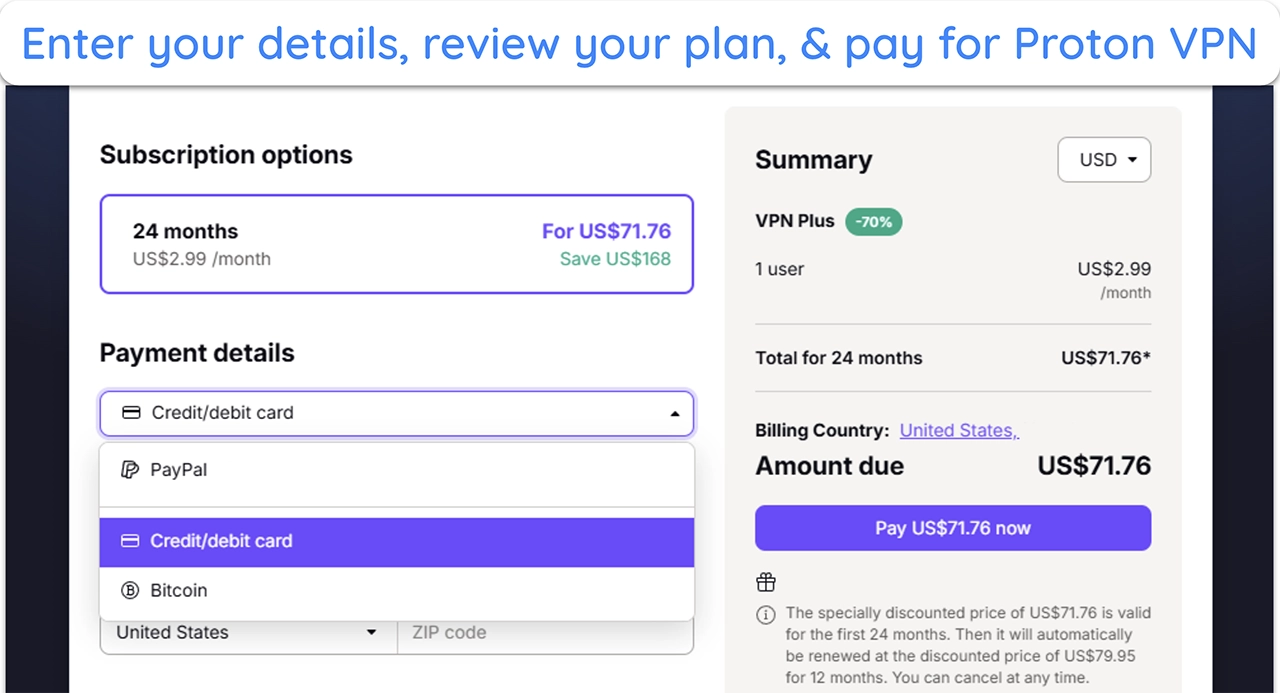Click the info icon beside discount notice
The image size is (1280, 693).
pos(766,614)
